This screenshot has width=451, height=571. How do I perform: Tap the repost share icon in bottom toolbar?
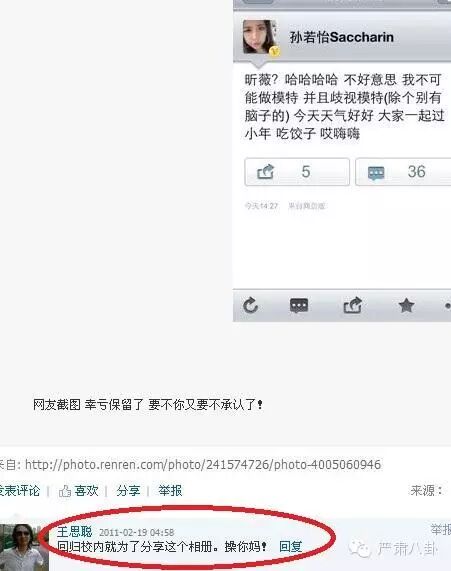tap(353, 306)
